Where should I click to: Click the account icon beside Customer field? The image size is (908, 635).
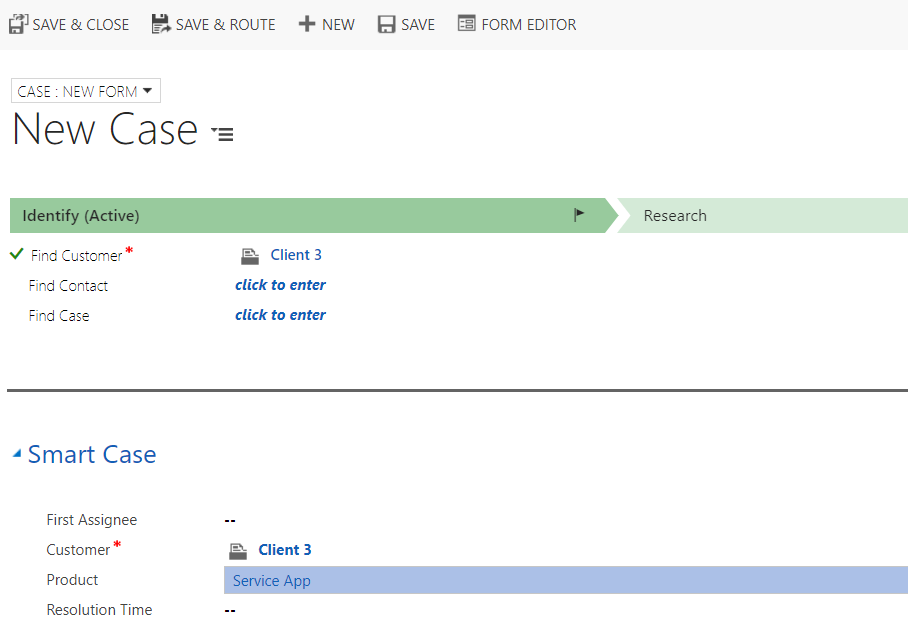237,551
